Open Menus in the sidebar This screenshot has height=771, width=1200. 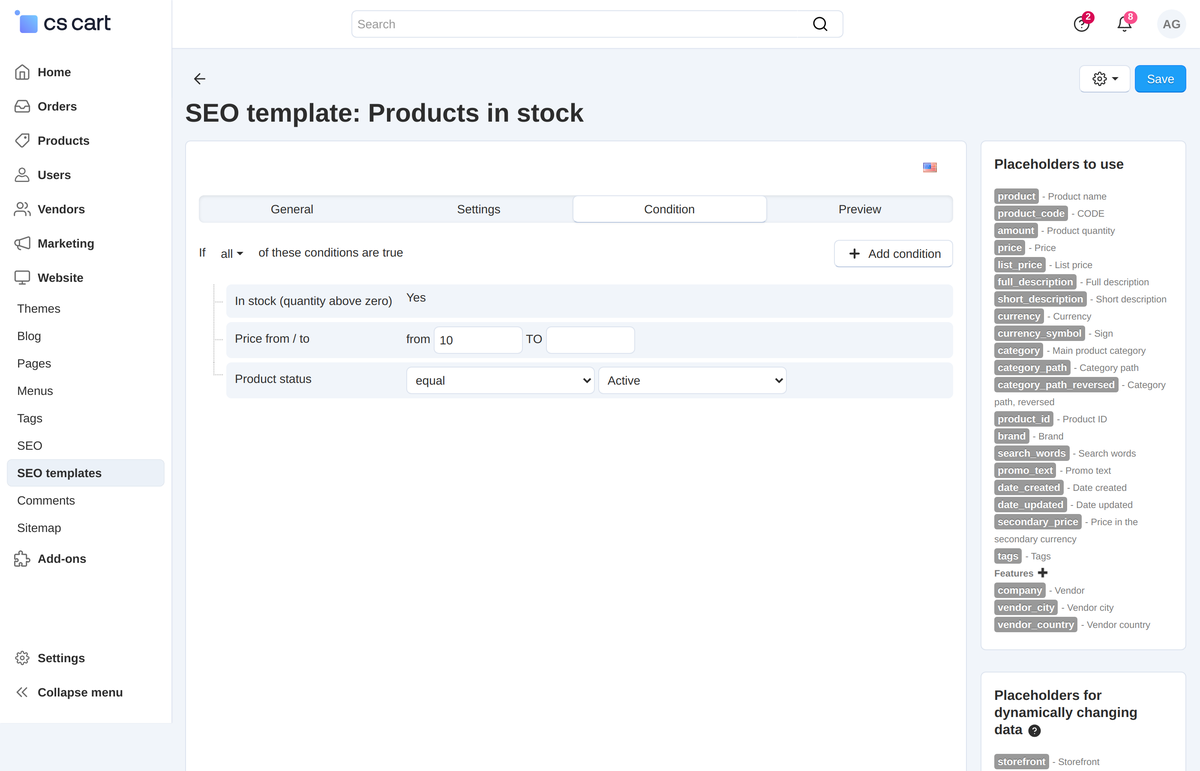point(35,391)
